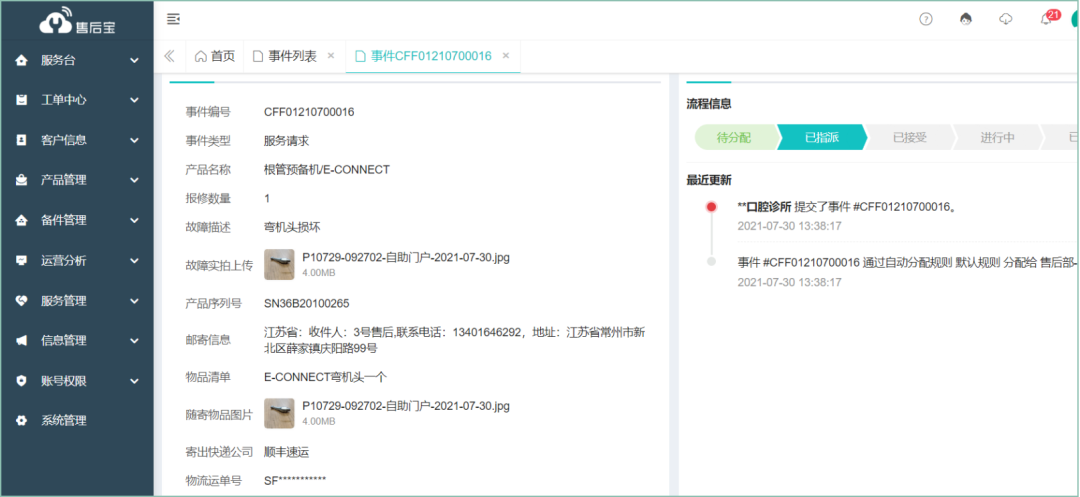Close the 事件列表 tab
Image resolution: width=1080 pixels, height=497 pixels.
click(x=331, y=56)
